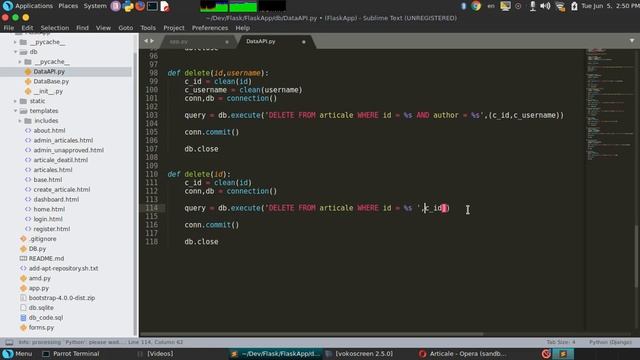Open the Preferences menu
640x360 pixels.
[x=210, y=28]
